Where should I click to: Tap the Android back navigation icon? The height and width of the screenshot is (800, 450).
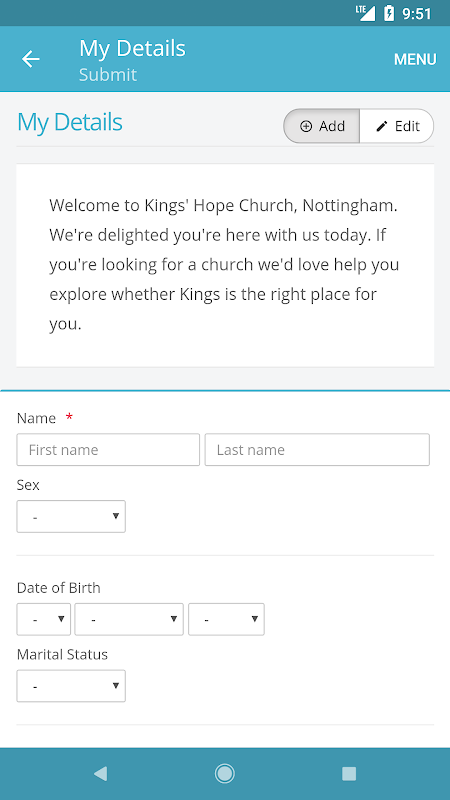101,774
